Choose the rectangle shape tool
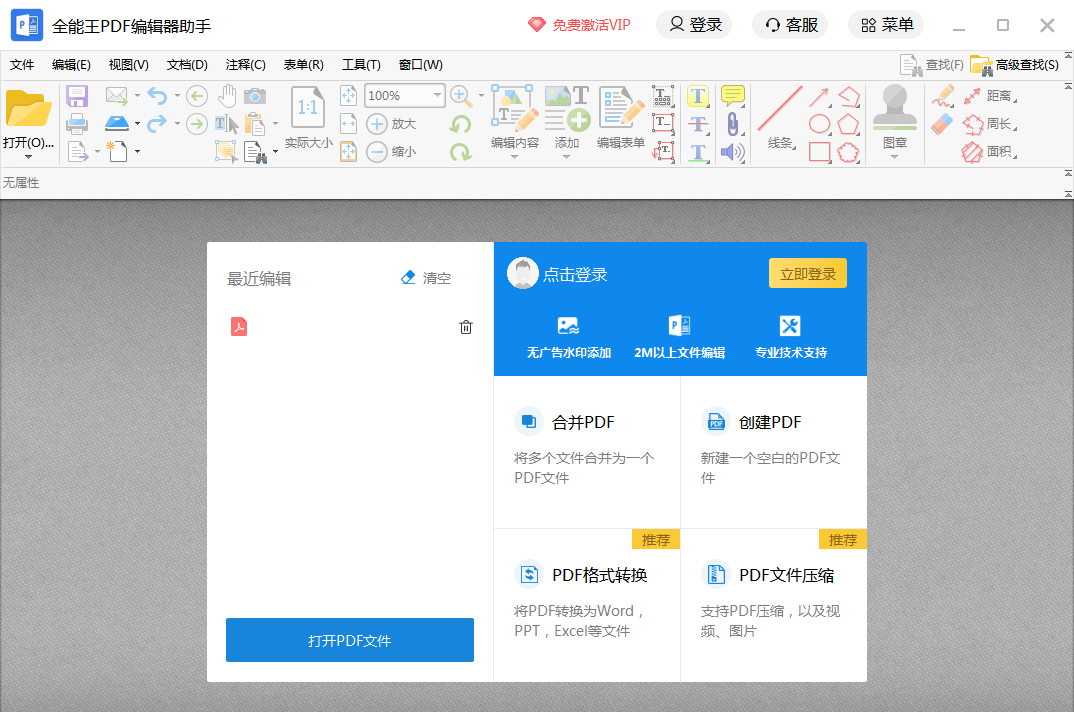Viewport: 1074px width, 712px height. pos(820,152)
